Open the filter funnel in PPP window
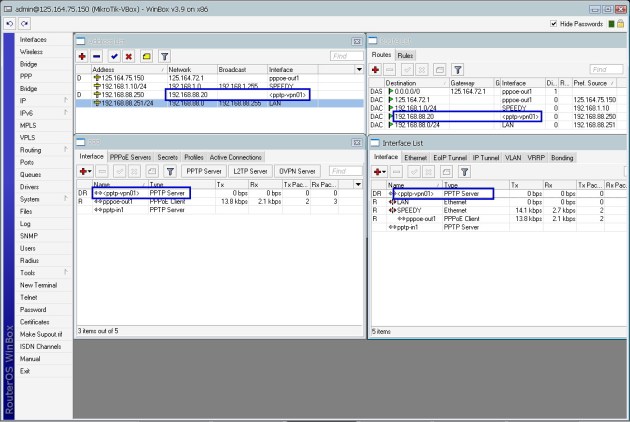This screenshot has width=630, height=422. tap(170, 172)
